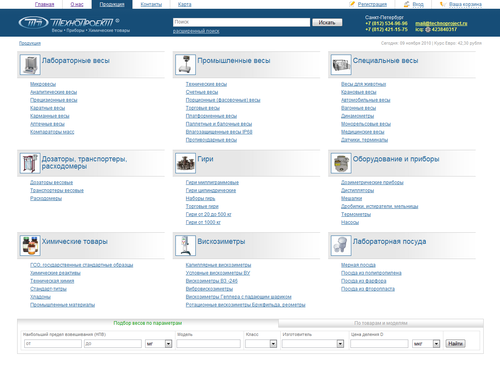
Task: Click the registration pencil icon
Action: (352, 4)
